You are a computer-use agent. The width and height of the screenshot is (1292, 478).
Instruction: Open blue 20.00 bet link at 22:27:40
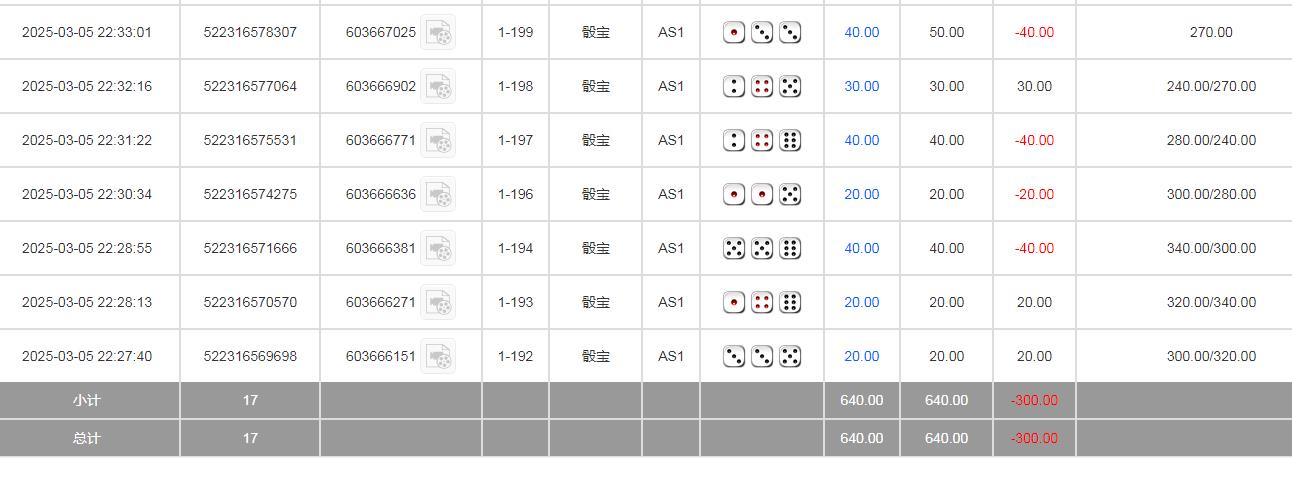click(861, 357)
